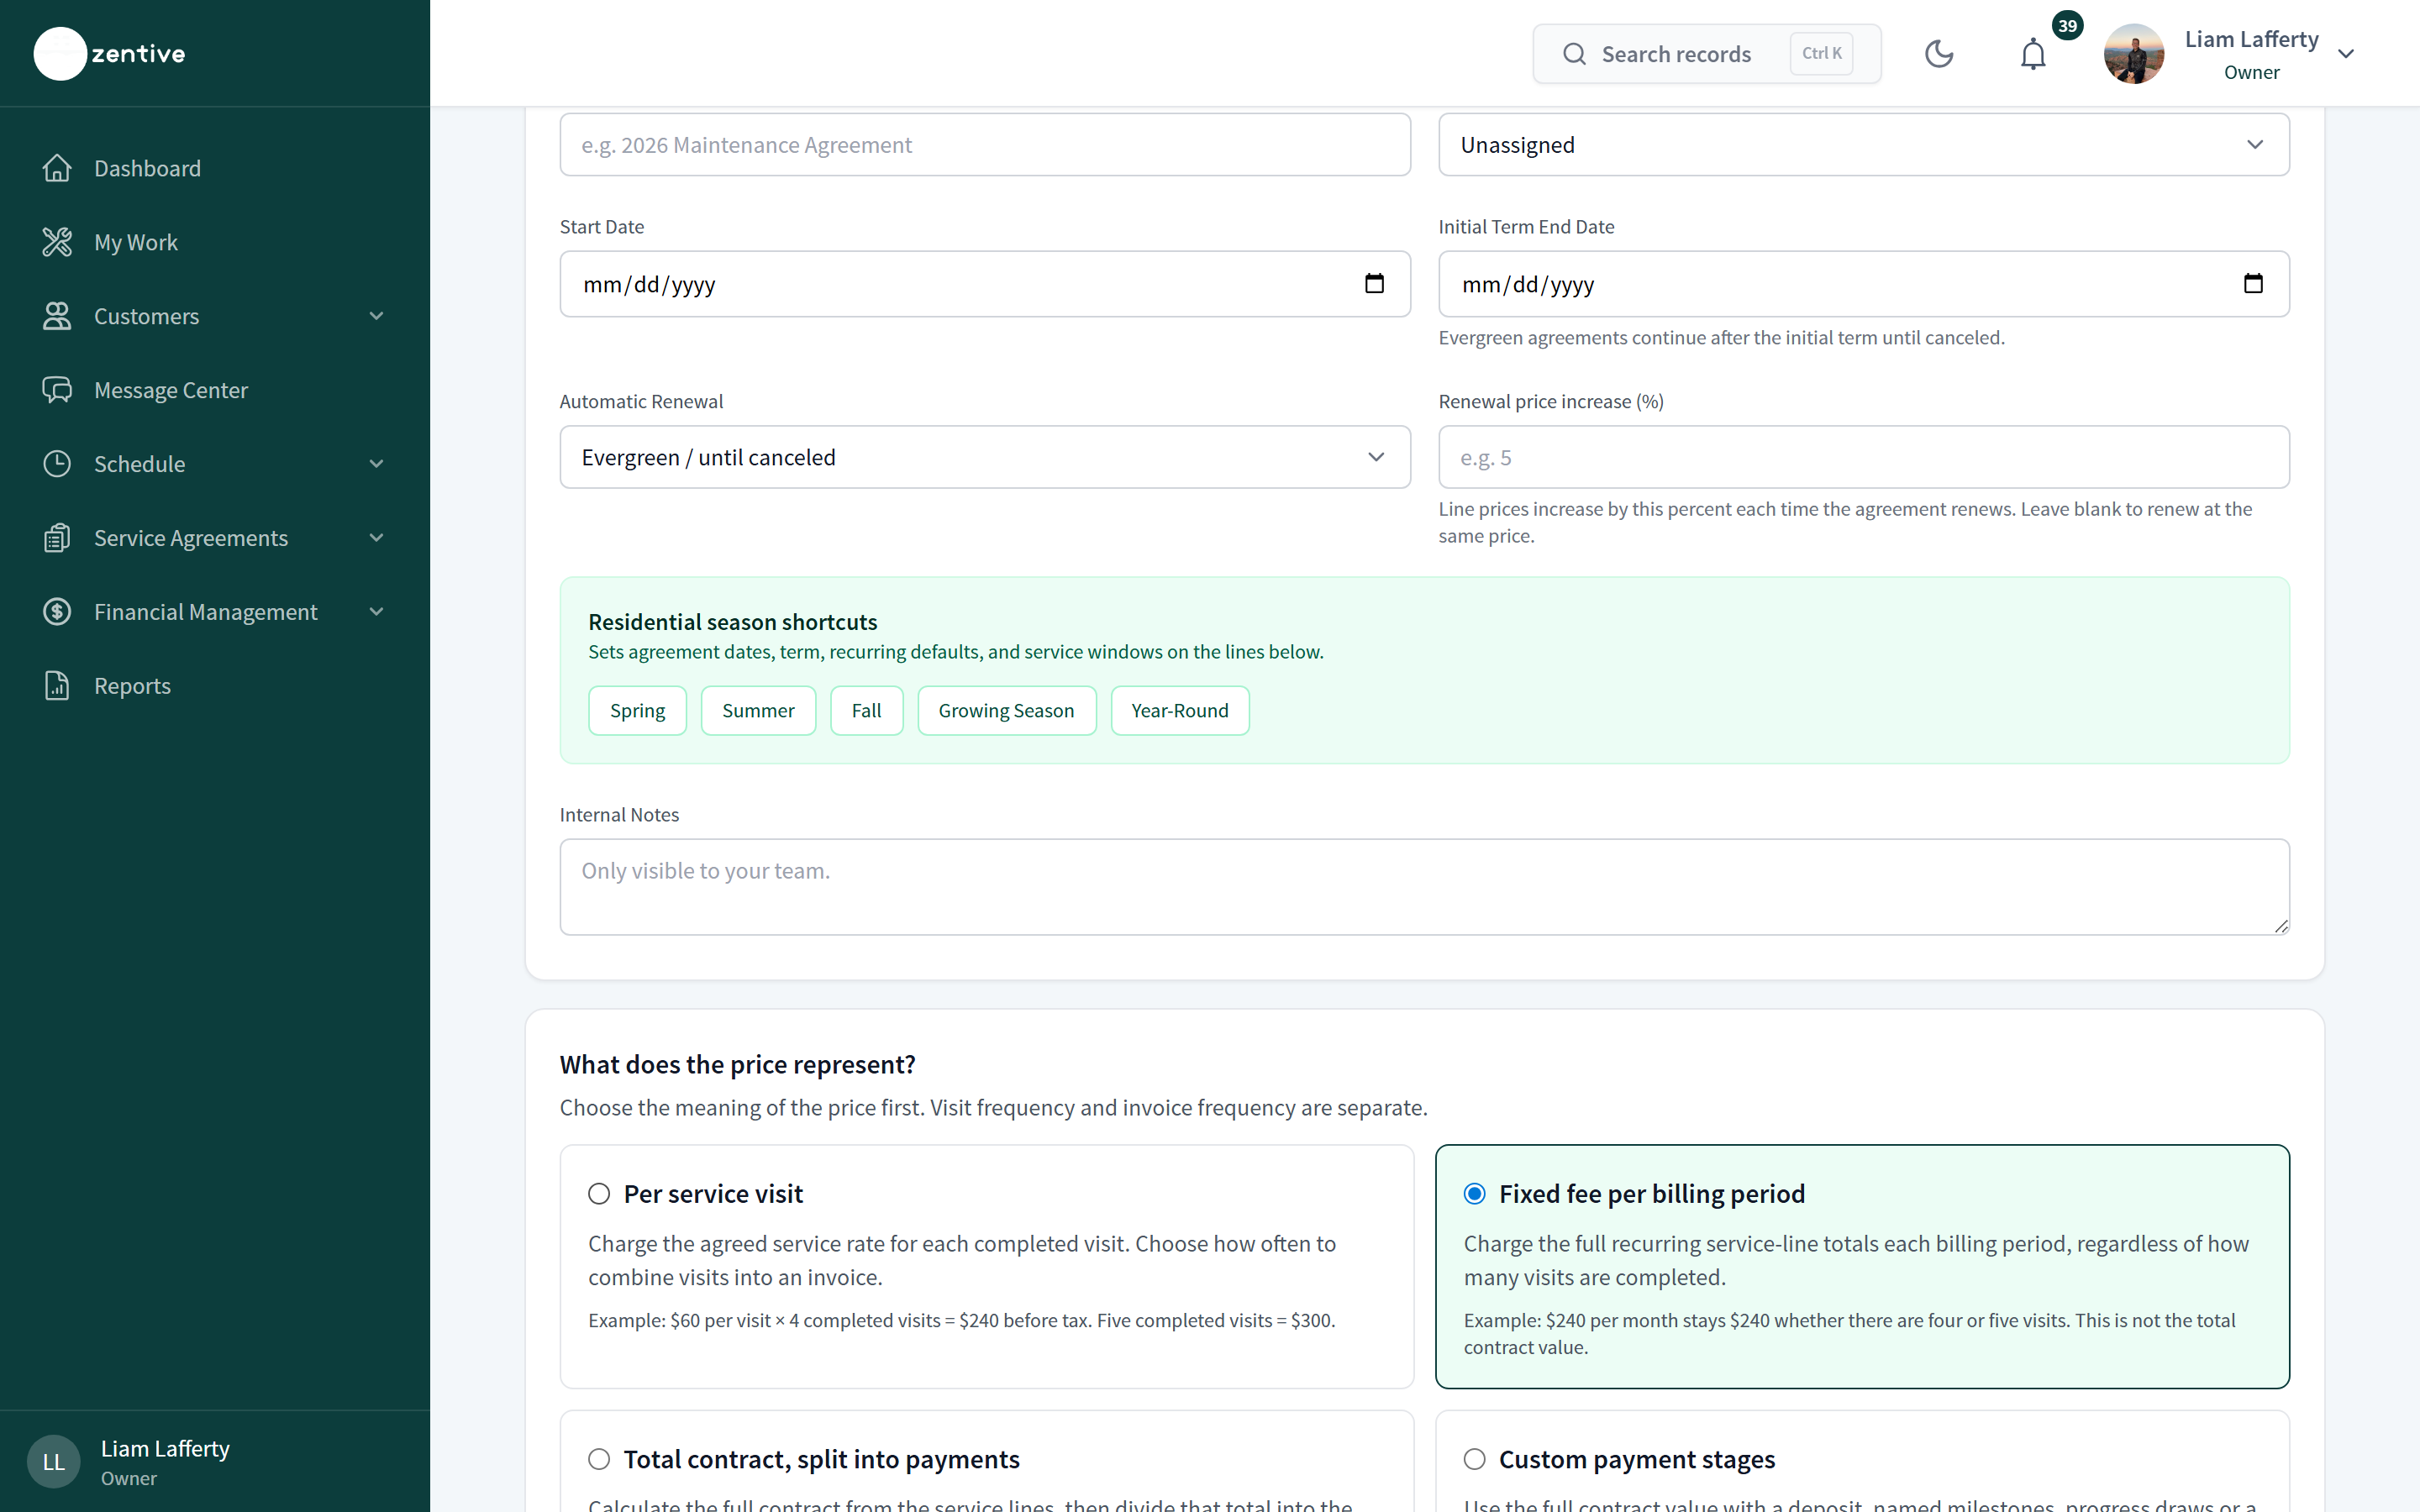The width and height of the screenshot is (2420, 1512).
Task: Open Reports page
Action: (x=132, y=686)
